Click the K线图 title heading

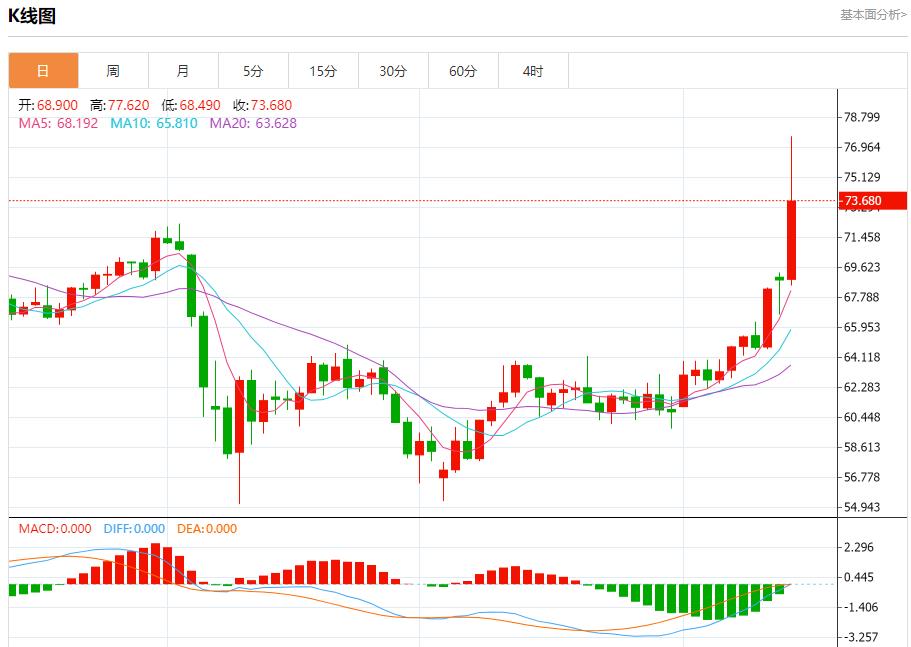(32, 16)
